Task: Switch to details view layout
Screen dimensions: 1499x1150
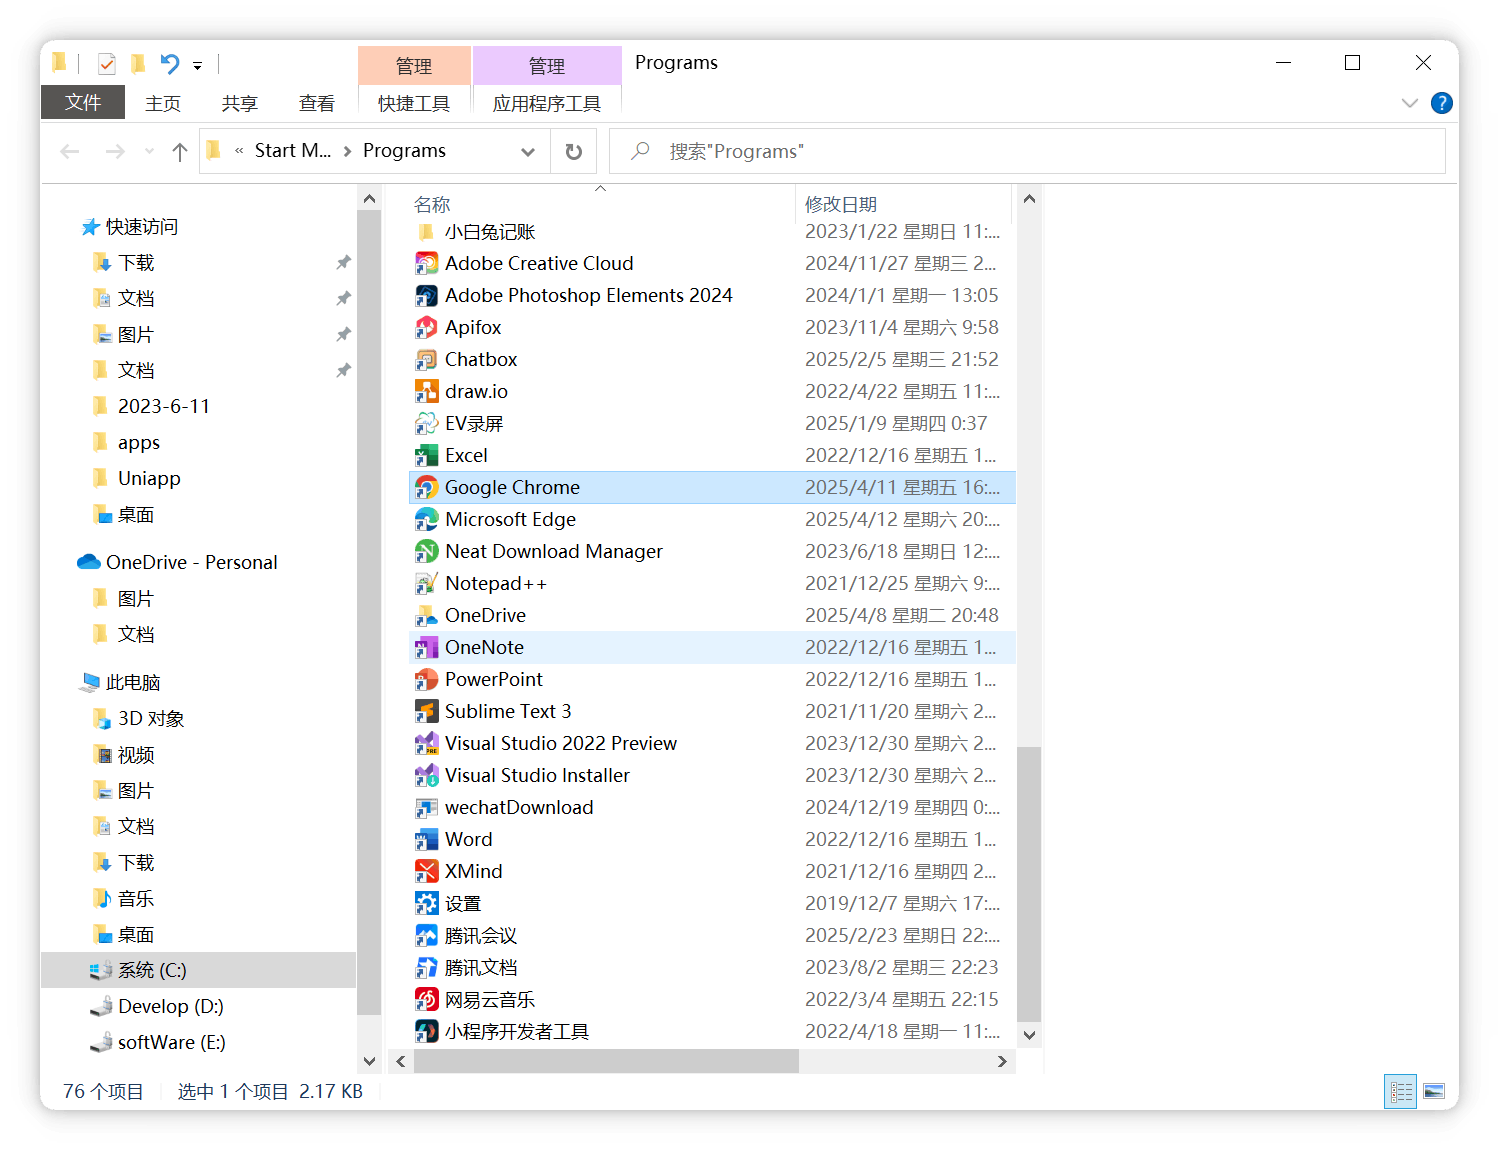Action: point(1401,1091)
